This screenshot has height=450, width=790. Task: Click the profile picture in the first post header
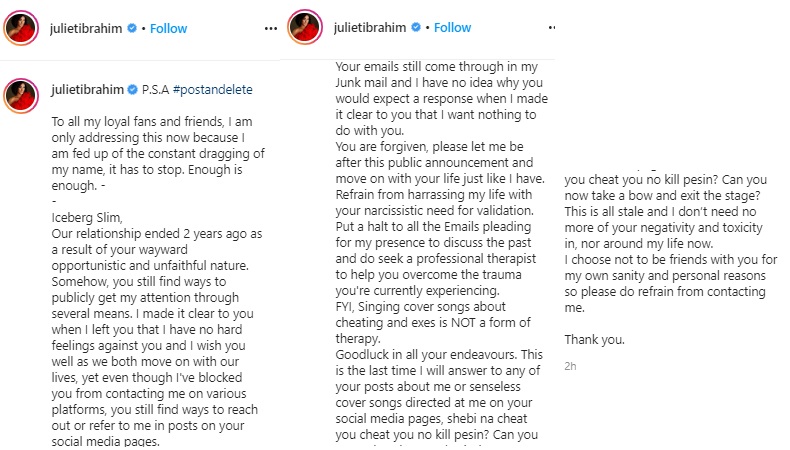(x=21, y=28)
